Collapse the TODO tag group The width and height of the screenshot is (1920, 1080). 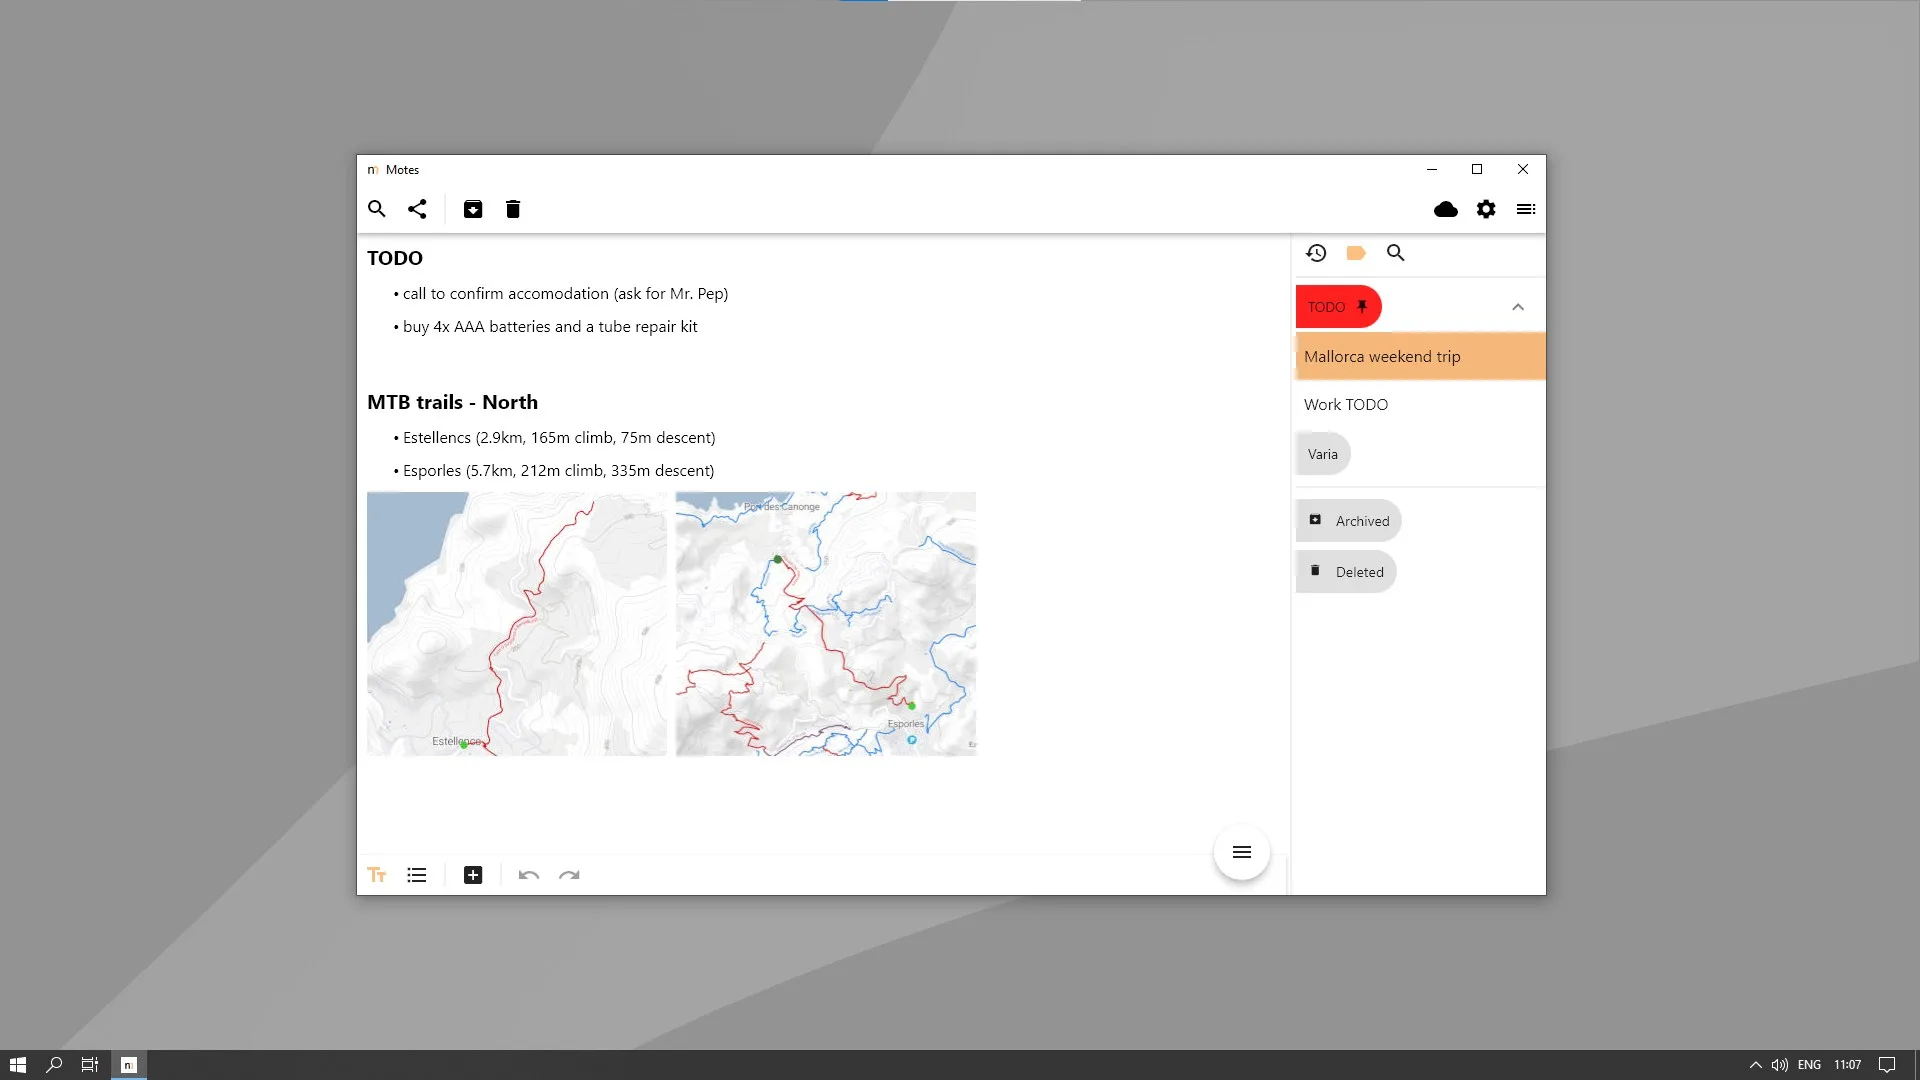[1518, 307]
